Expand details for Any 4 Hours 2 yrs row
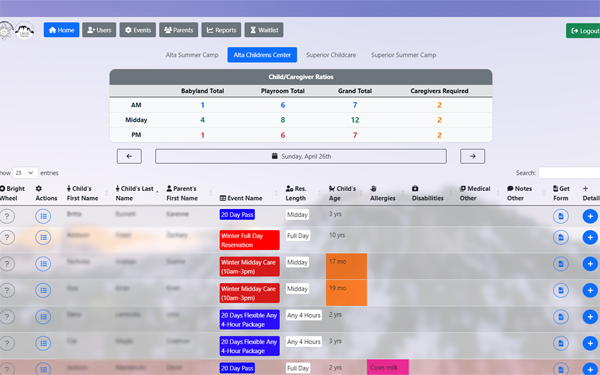The height and width of the screenshot is (375, 600). pyautogui.click(x=590, y=316)
